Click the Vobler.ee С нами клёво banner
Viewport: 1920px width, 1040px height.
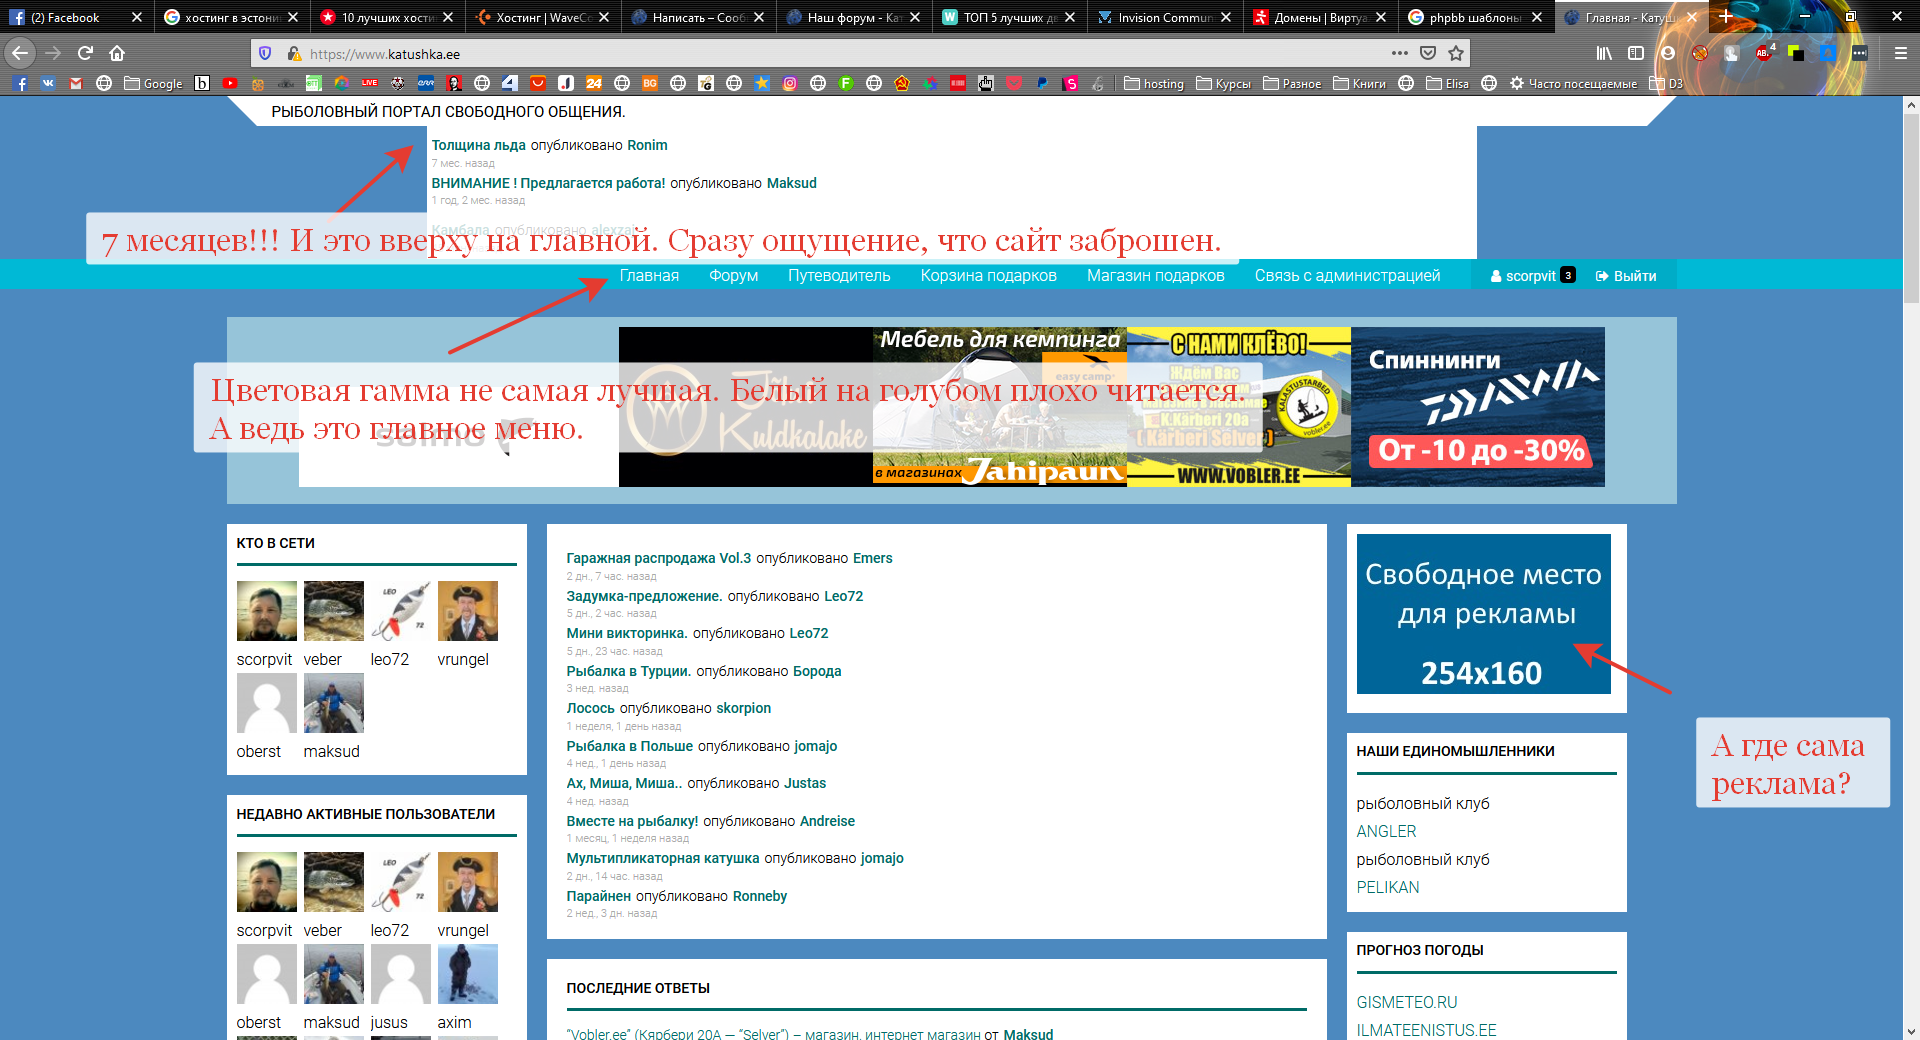tap(1239, 407)
